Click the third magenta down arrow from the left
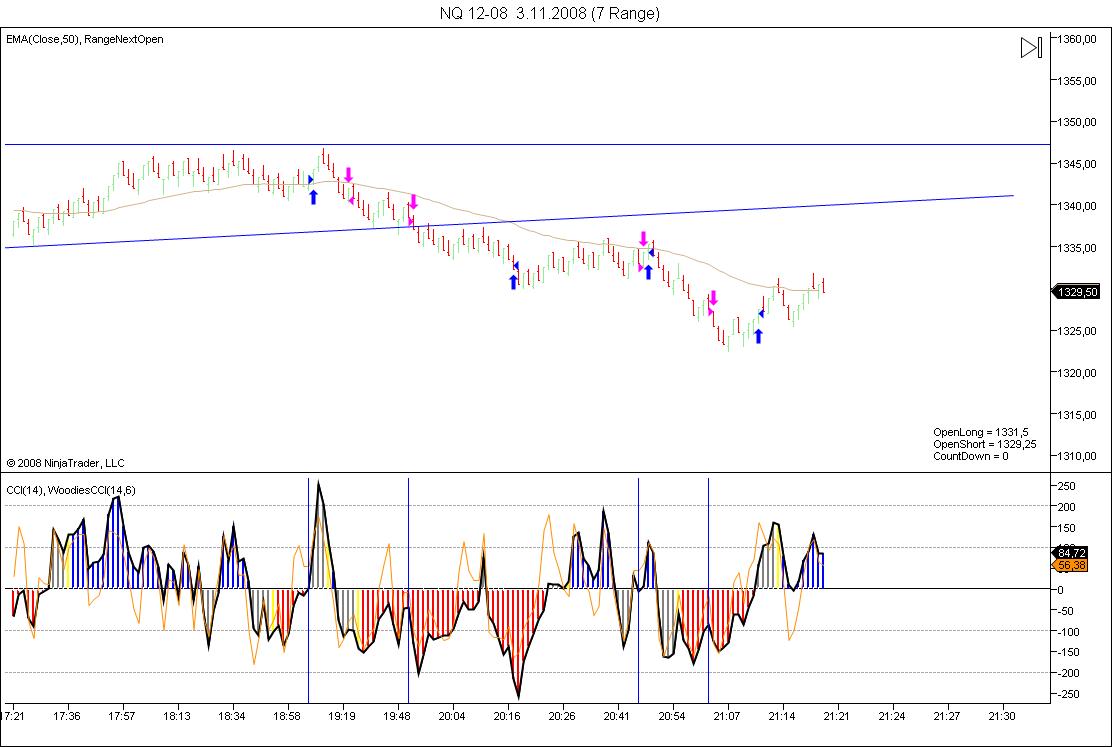The image size is (1112, 747). coord(644,239)
